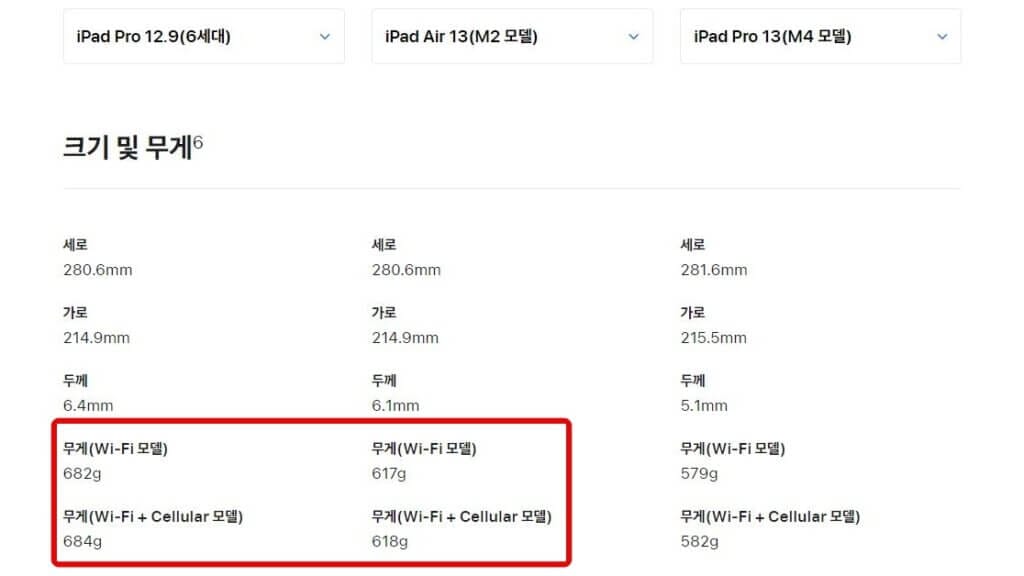Select the 5.1mm thickness value
The image size is (1024, 576).
coord(704,406)
